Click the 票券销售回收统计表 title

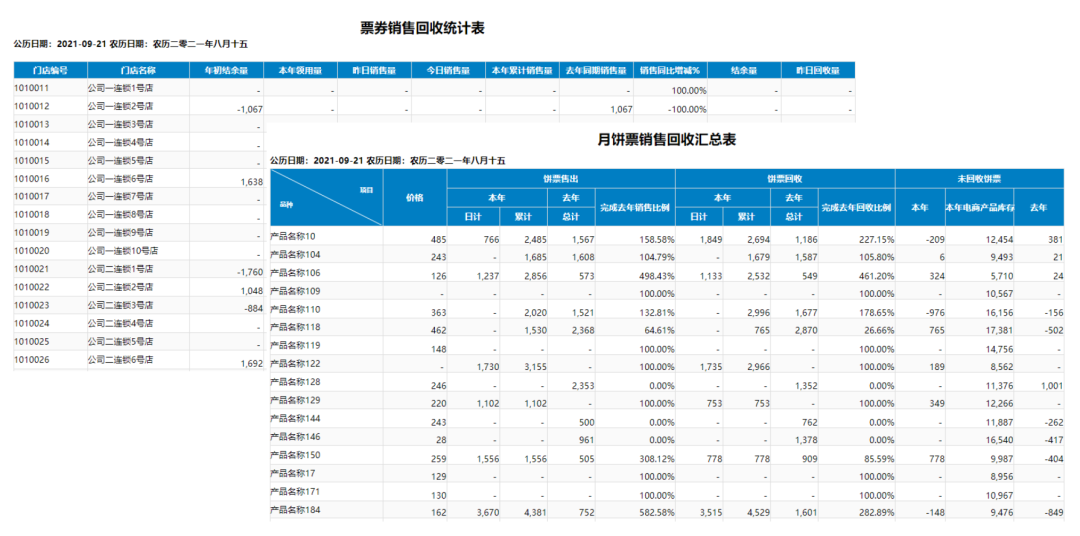point(423,28)
